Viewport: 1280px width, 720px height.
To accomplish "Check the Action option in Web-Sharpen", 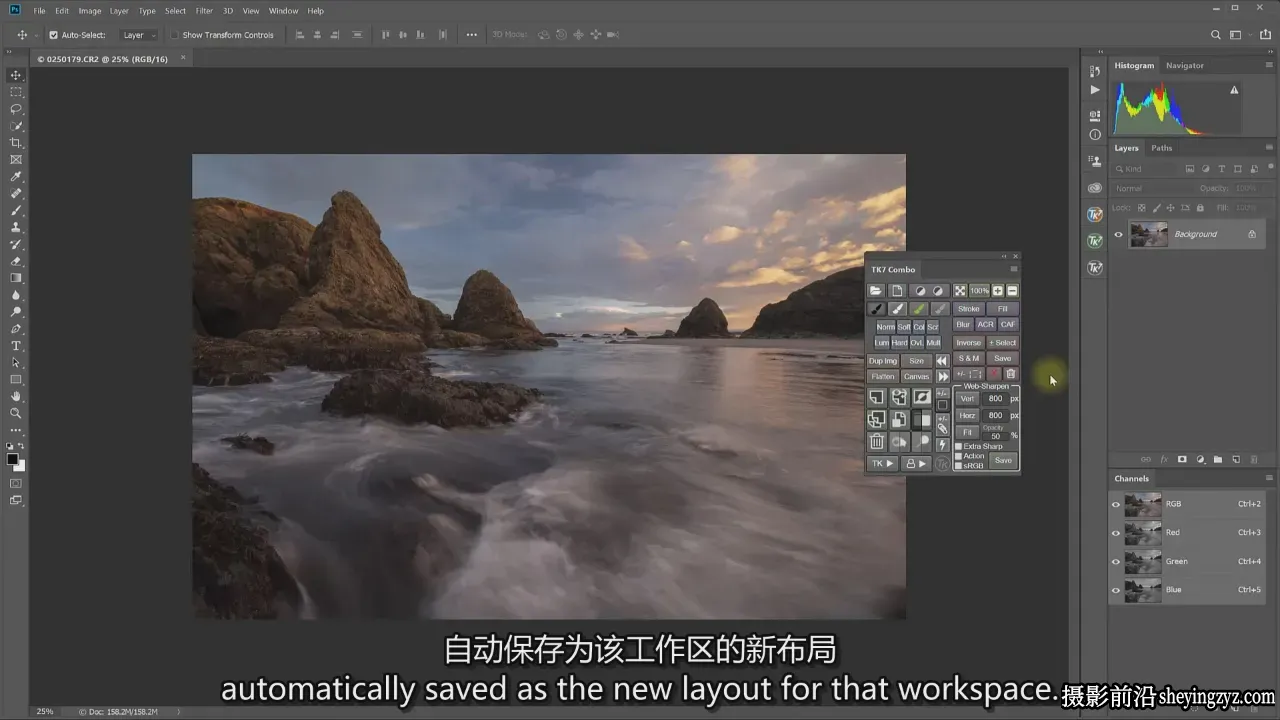I will click(959, 456).
